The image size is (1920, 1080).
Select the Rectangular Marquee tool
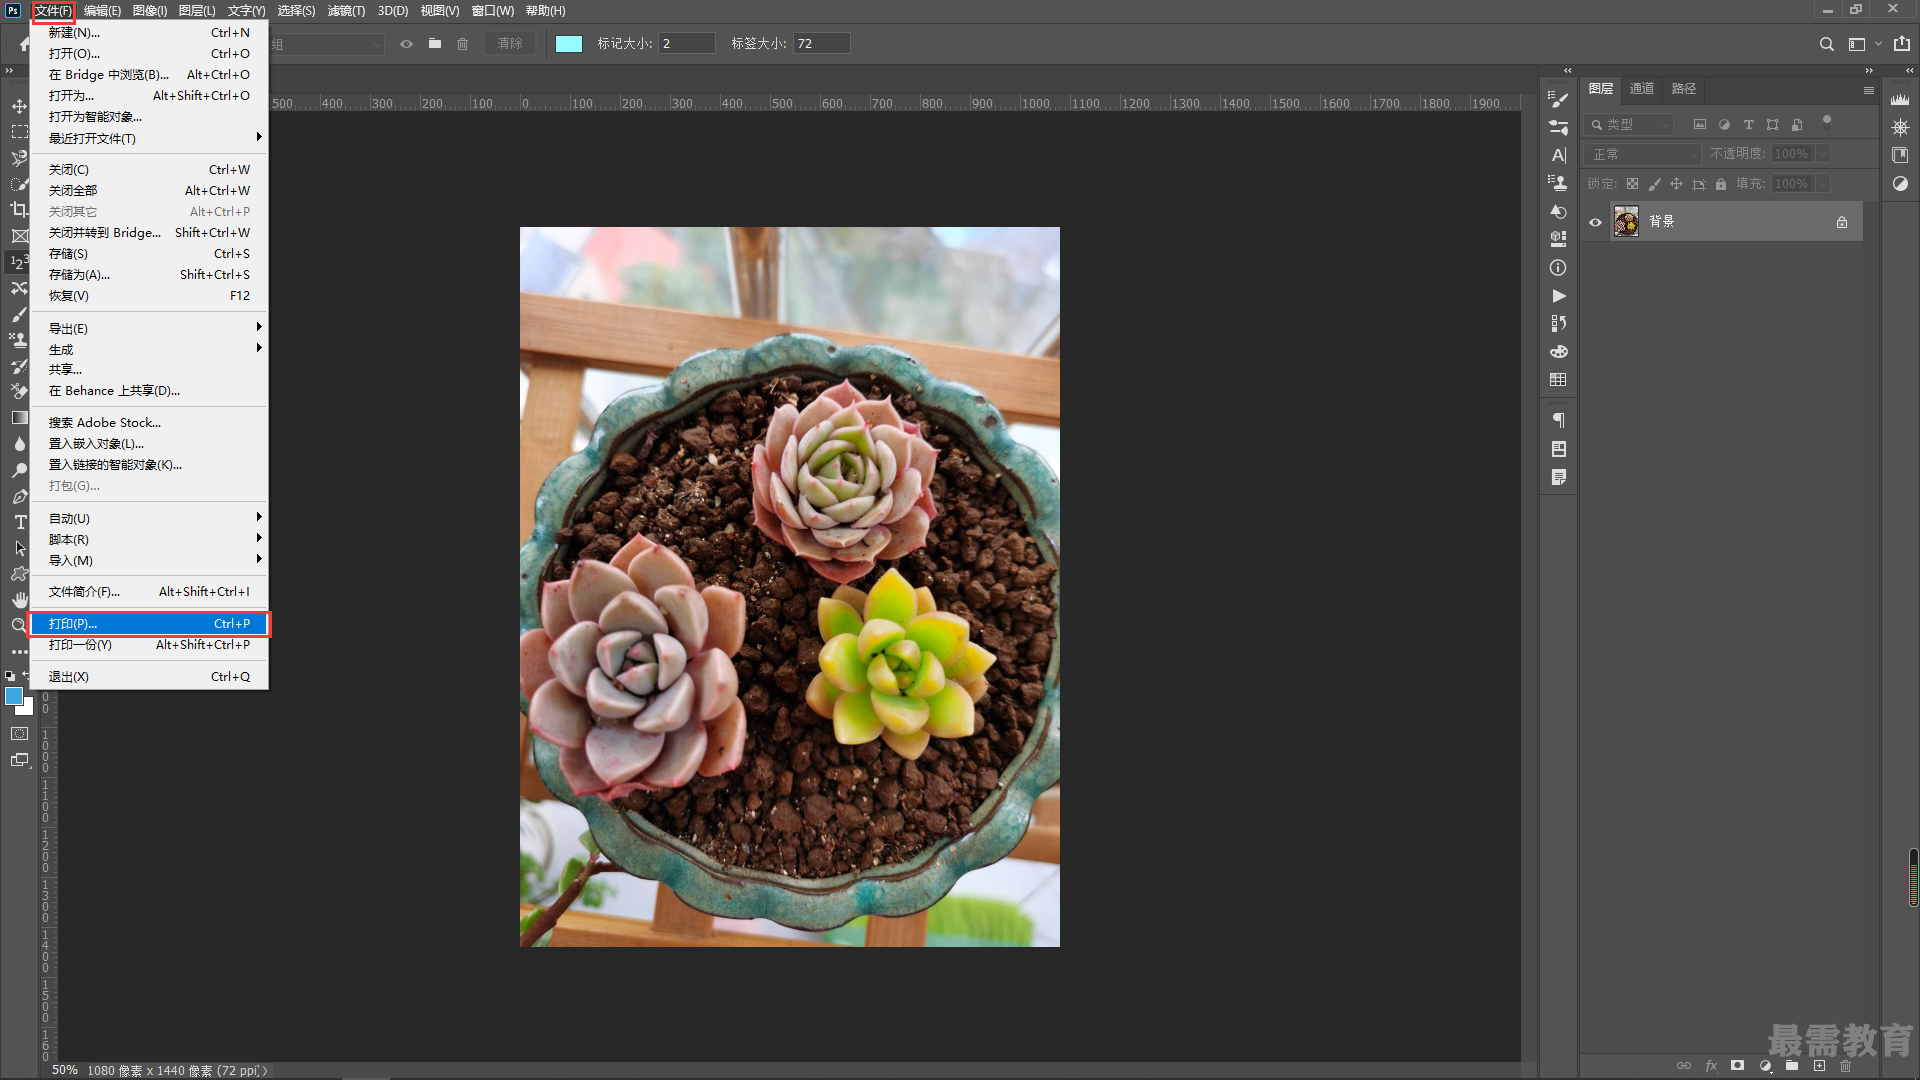click(19, 132)
